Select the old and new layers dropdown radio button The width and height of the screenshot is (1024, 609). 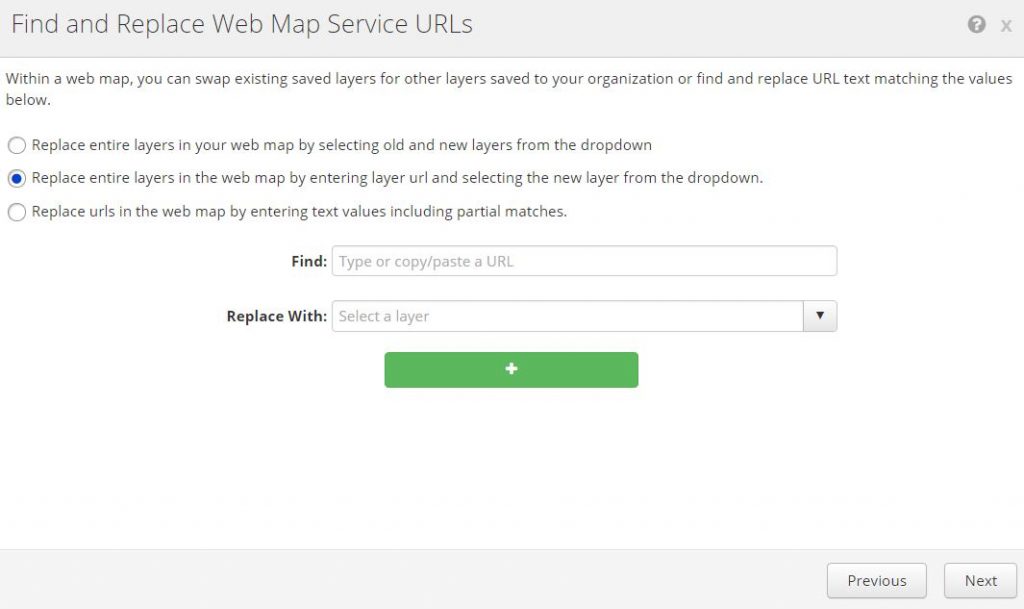point(17,146)
